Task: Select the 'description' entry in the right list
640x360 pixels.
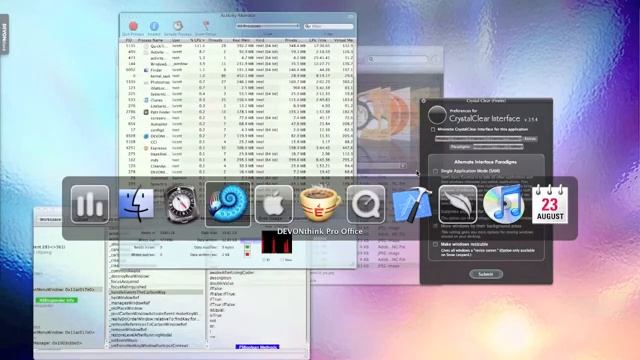Action: click(221, 278)
